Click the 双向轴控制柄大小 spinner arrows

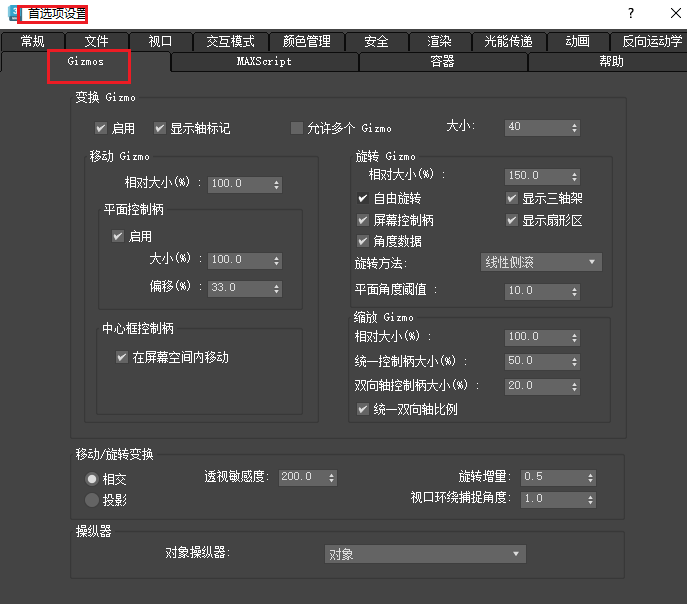(574, 386)
